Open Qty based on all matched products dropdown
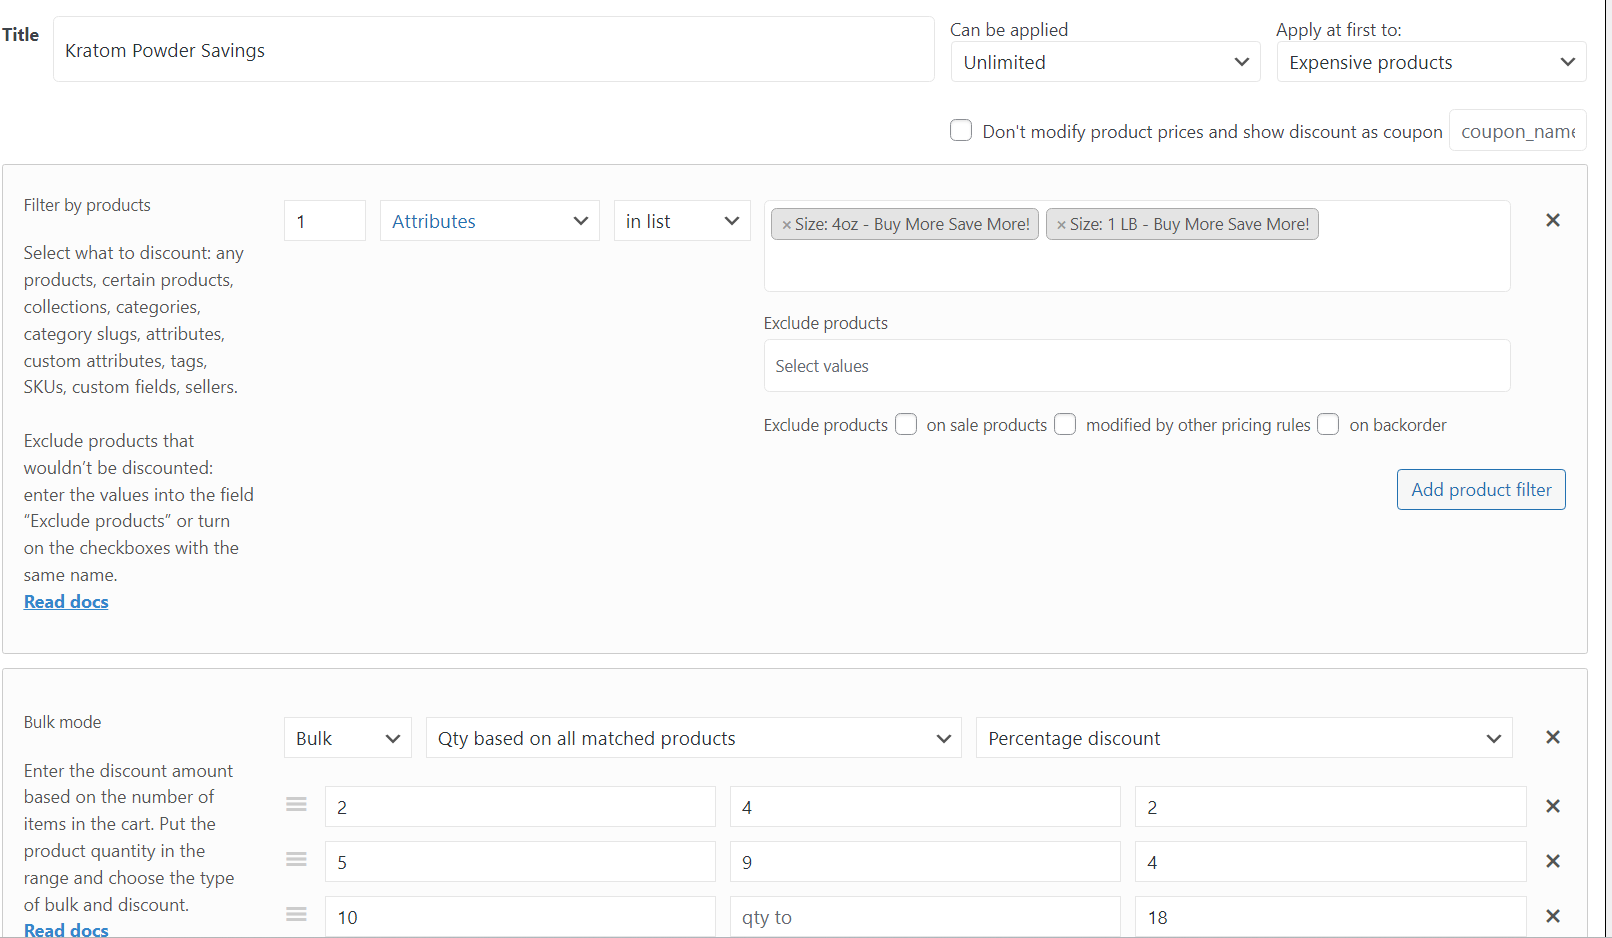This screenshot has width=1612, height=938. (694, 738)
